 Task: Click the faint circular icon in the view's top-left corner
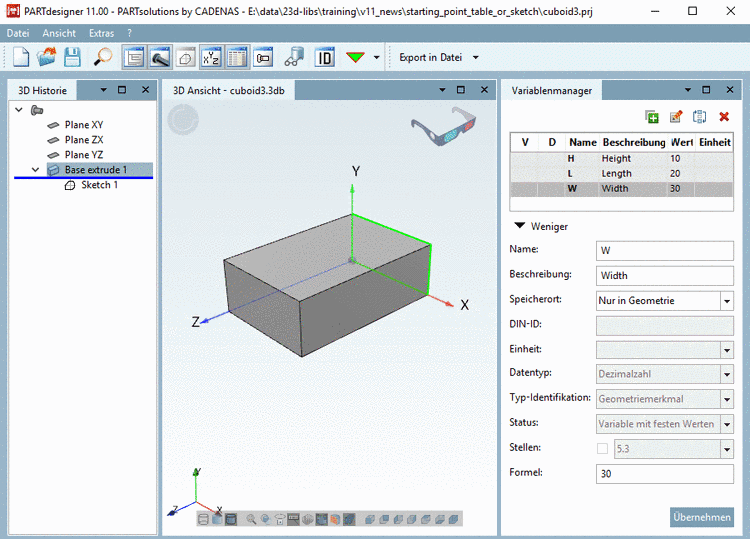(x=183, y=120)
